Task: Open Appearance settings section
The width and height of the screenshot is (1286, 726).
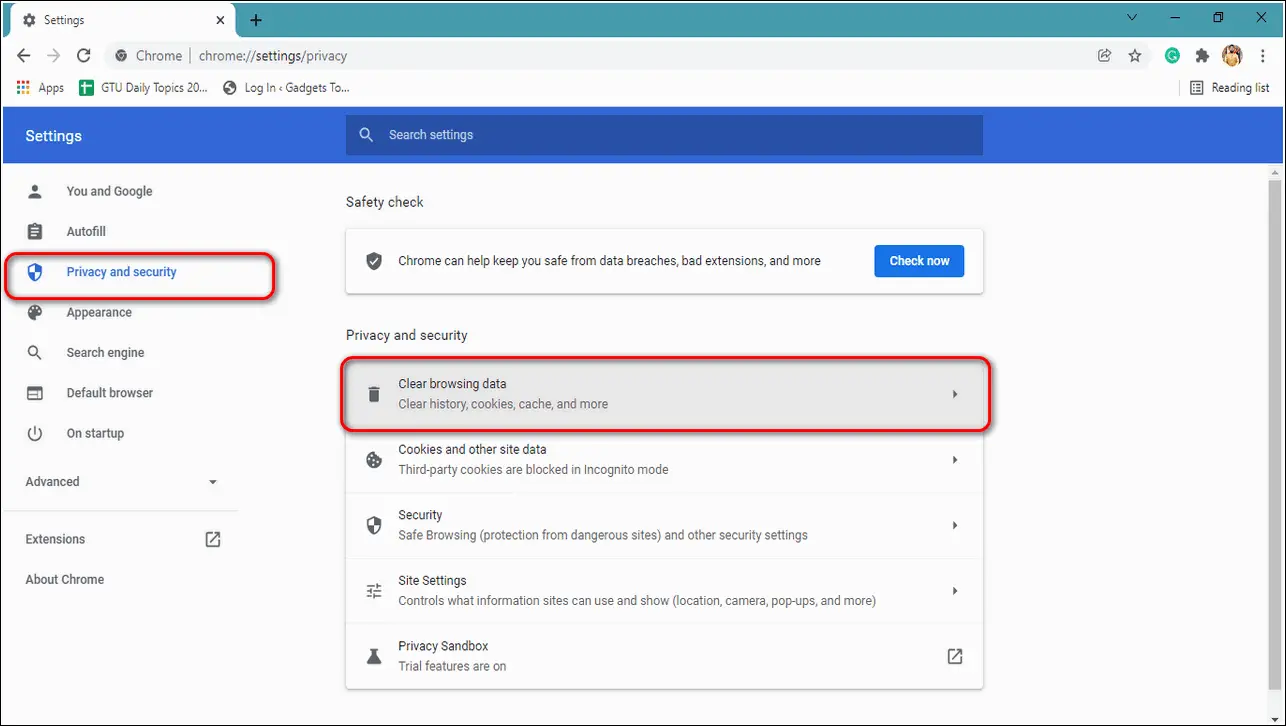Action: click(x=99, y=312)
